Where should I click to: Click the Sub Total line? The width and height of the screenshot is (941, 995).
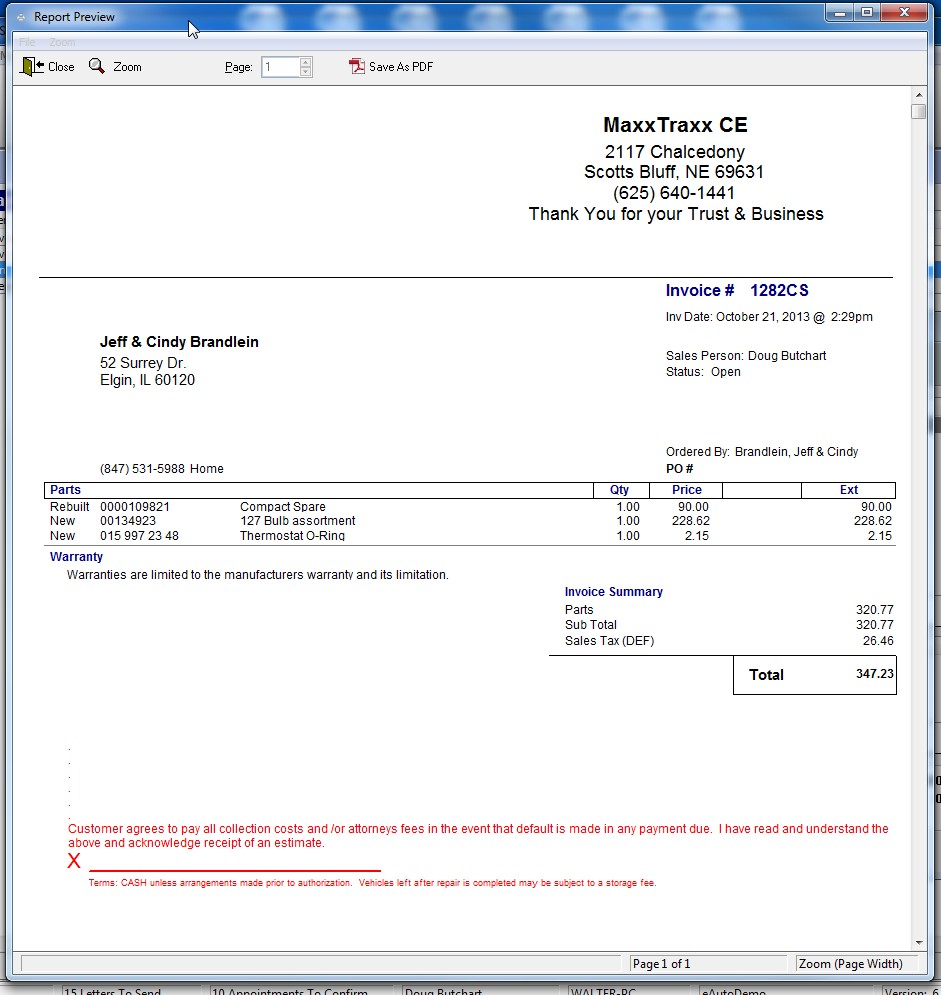click(729, 625)
